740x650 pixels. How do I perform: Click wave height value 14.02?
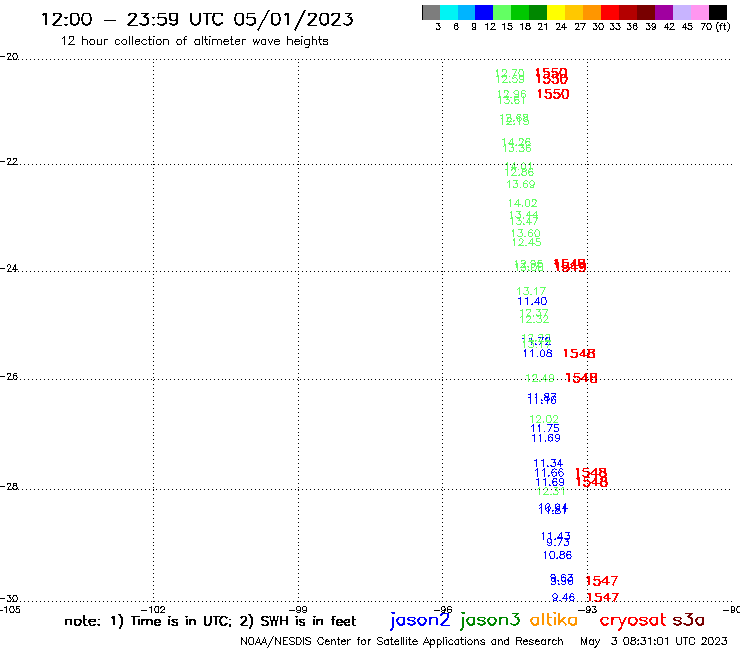[522, 203]
